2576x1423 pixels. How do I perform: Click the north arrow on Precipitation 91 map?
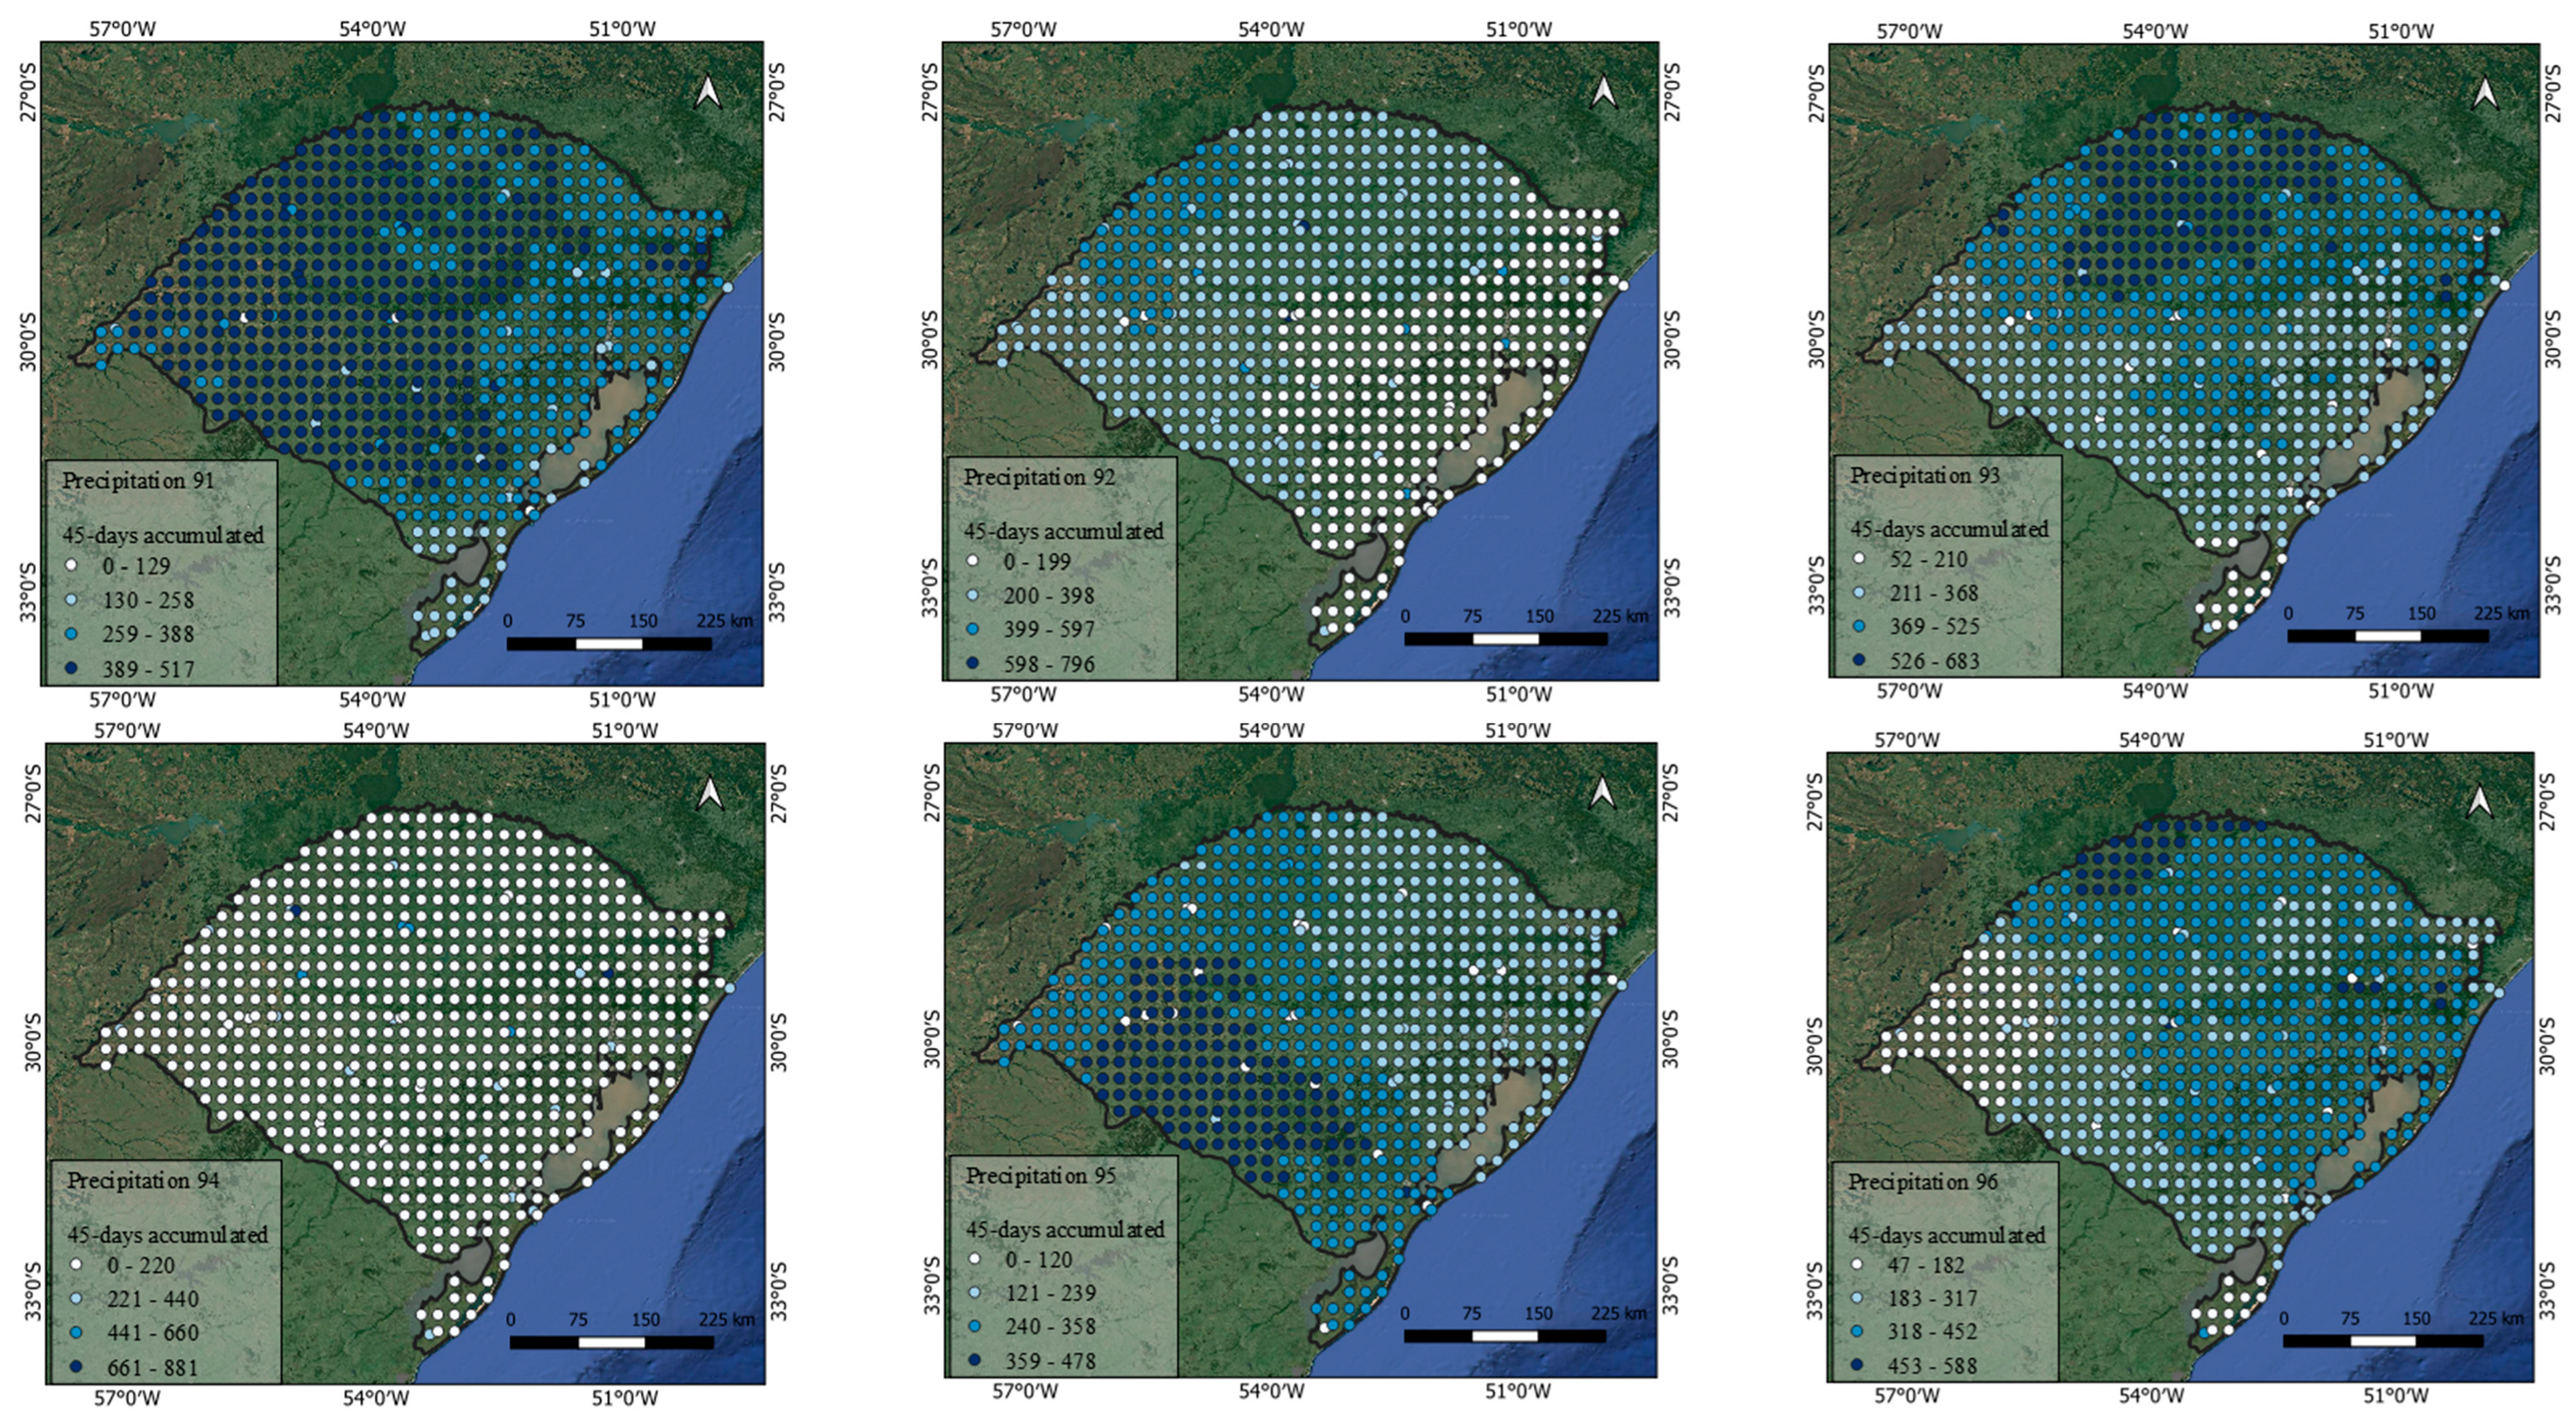pyautogui.click(x=708, y=92)
